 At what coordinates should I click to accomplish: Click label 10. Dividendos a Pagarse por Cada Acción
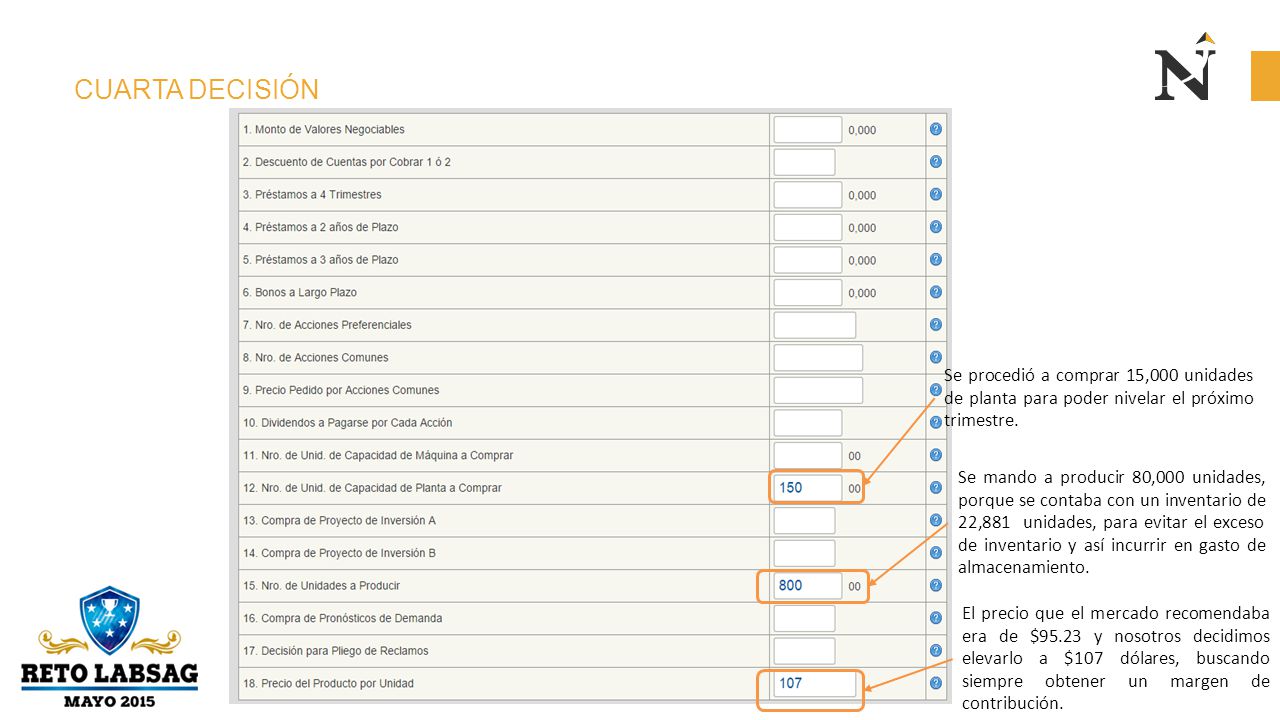[x=346, y=423]
